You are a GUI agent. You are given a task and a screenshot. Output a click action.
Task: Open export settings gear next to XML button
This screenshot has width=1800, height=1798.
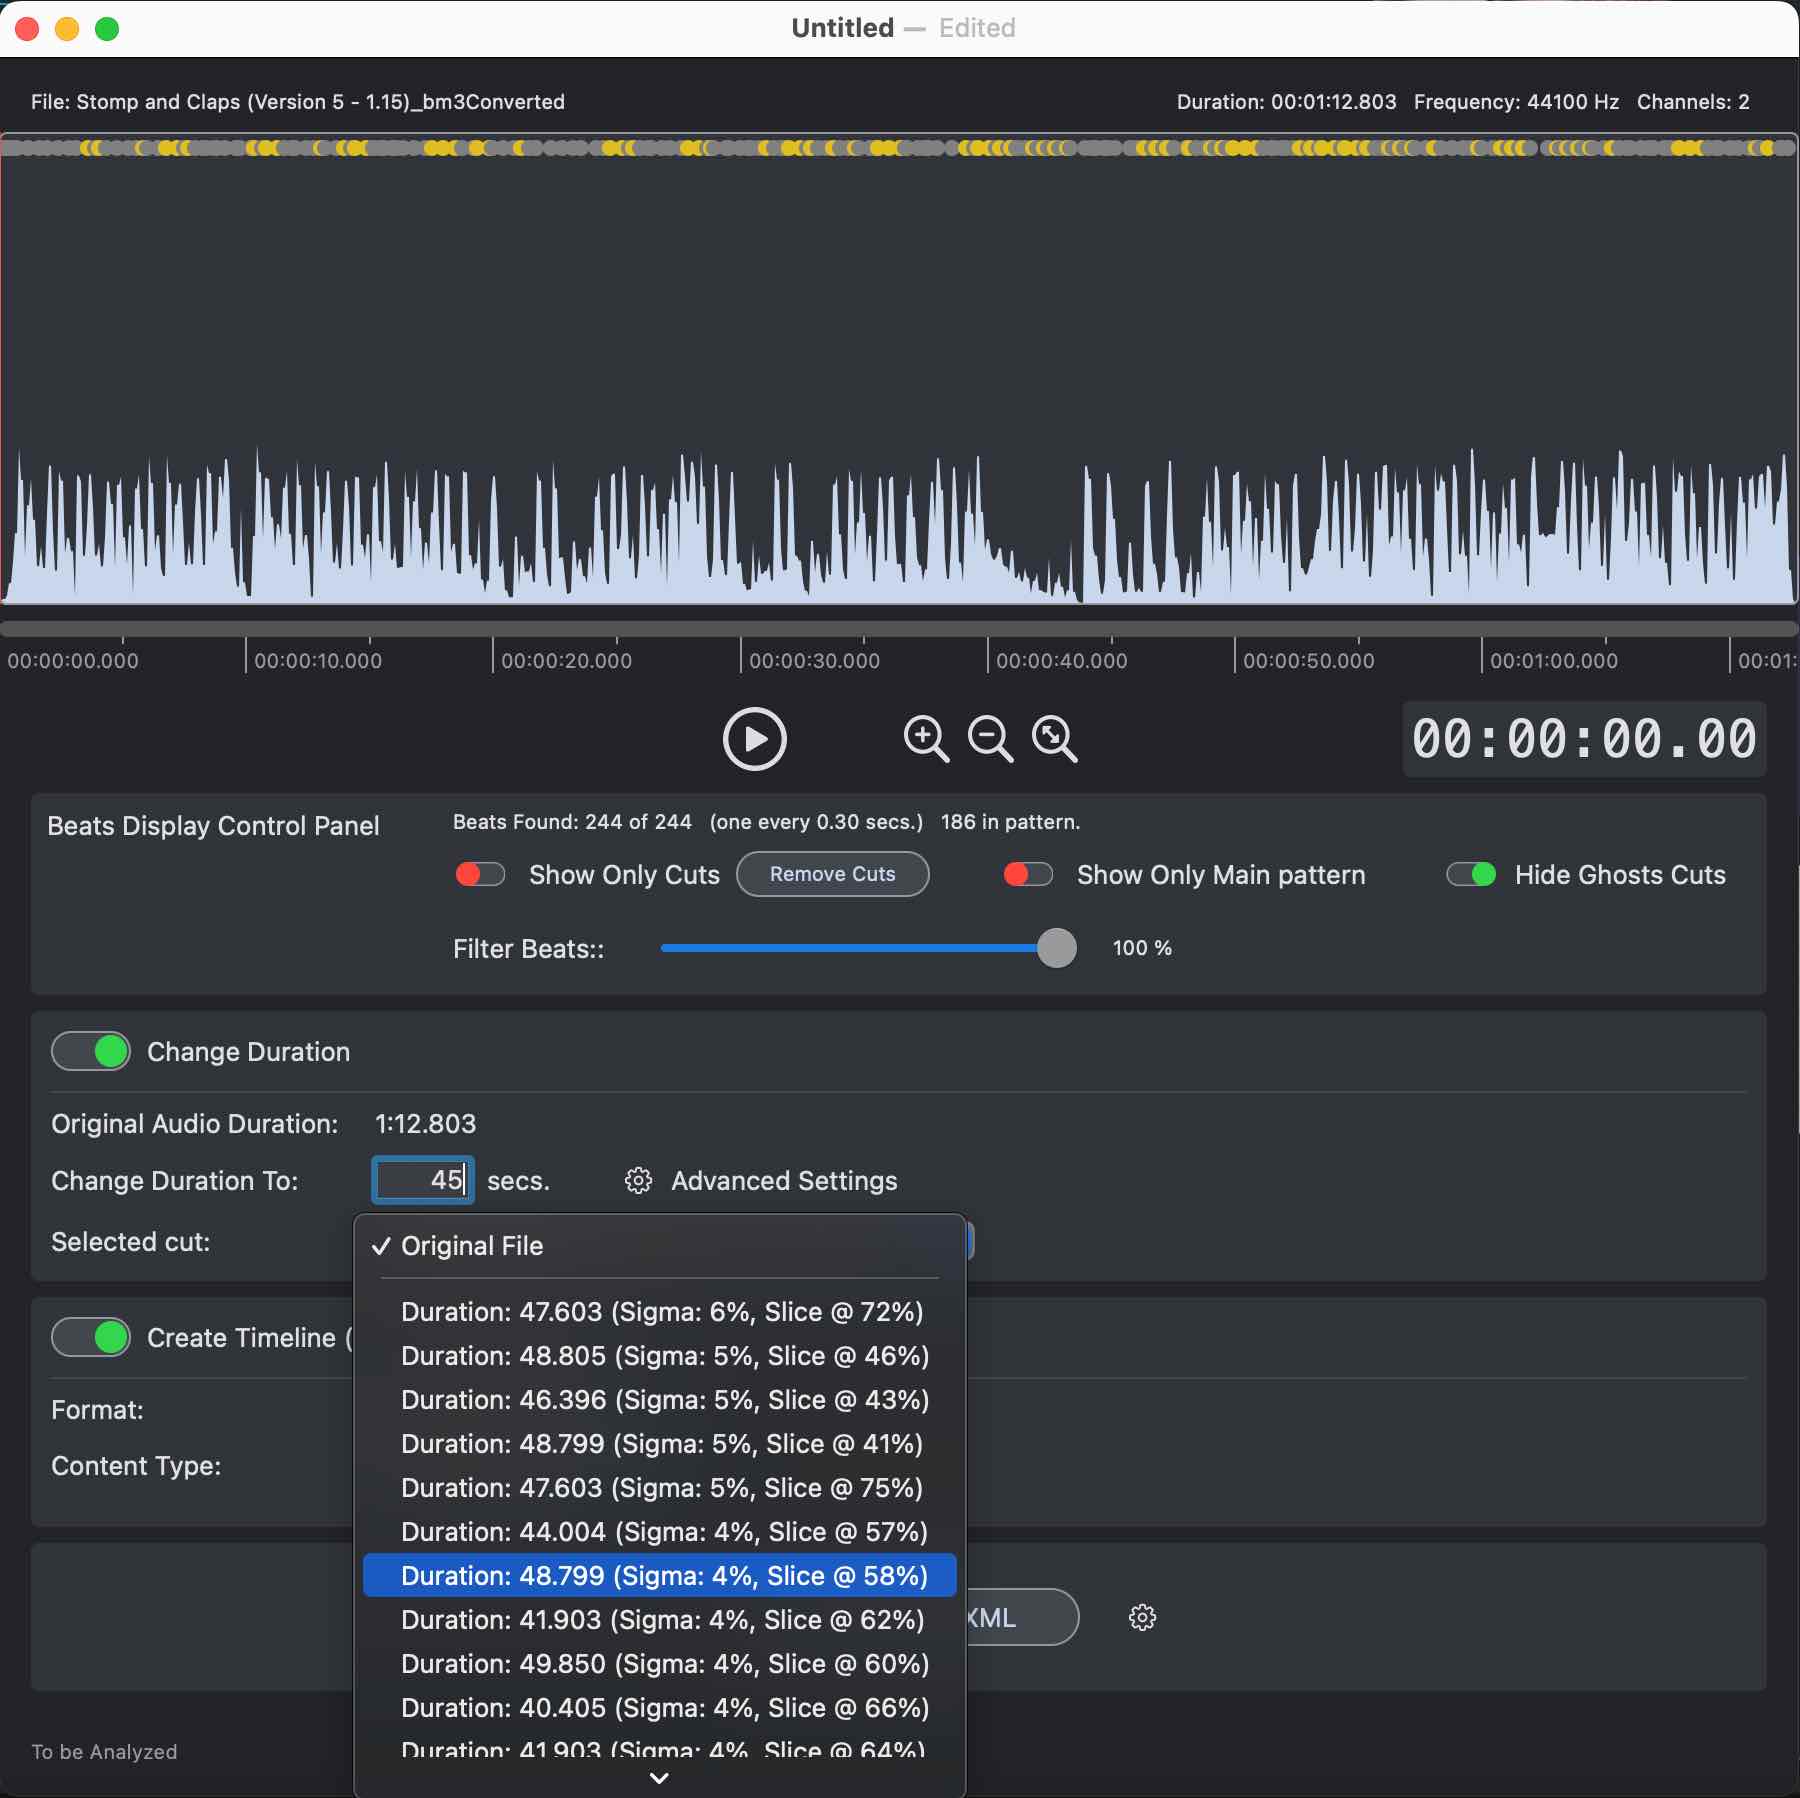point(1142,1617)
